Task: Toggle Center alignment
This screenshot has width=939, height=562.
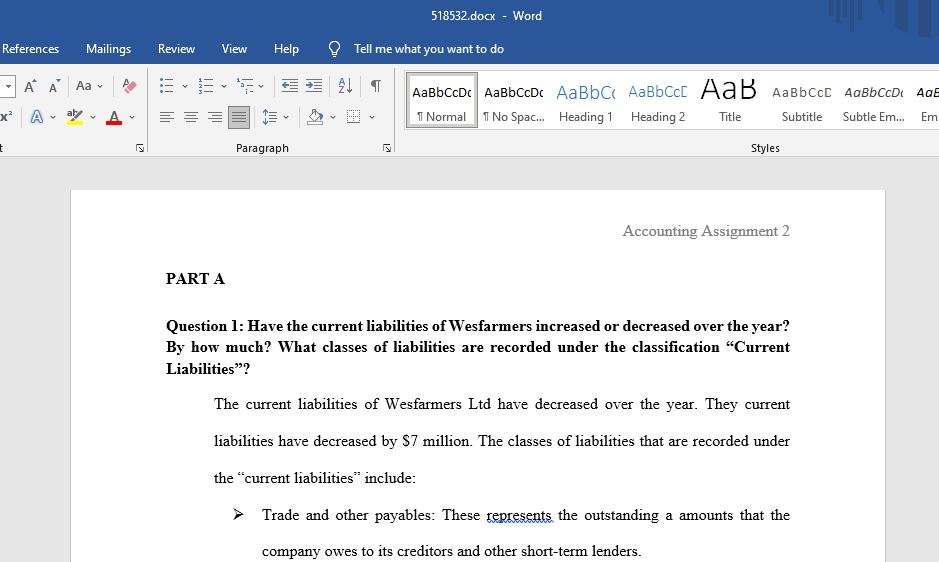Action: pos(190,117)
